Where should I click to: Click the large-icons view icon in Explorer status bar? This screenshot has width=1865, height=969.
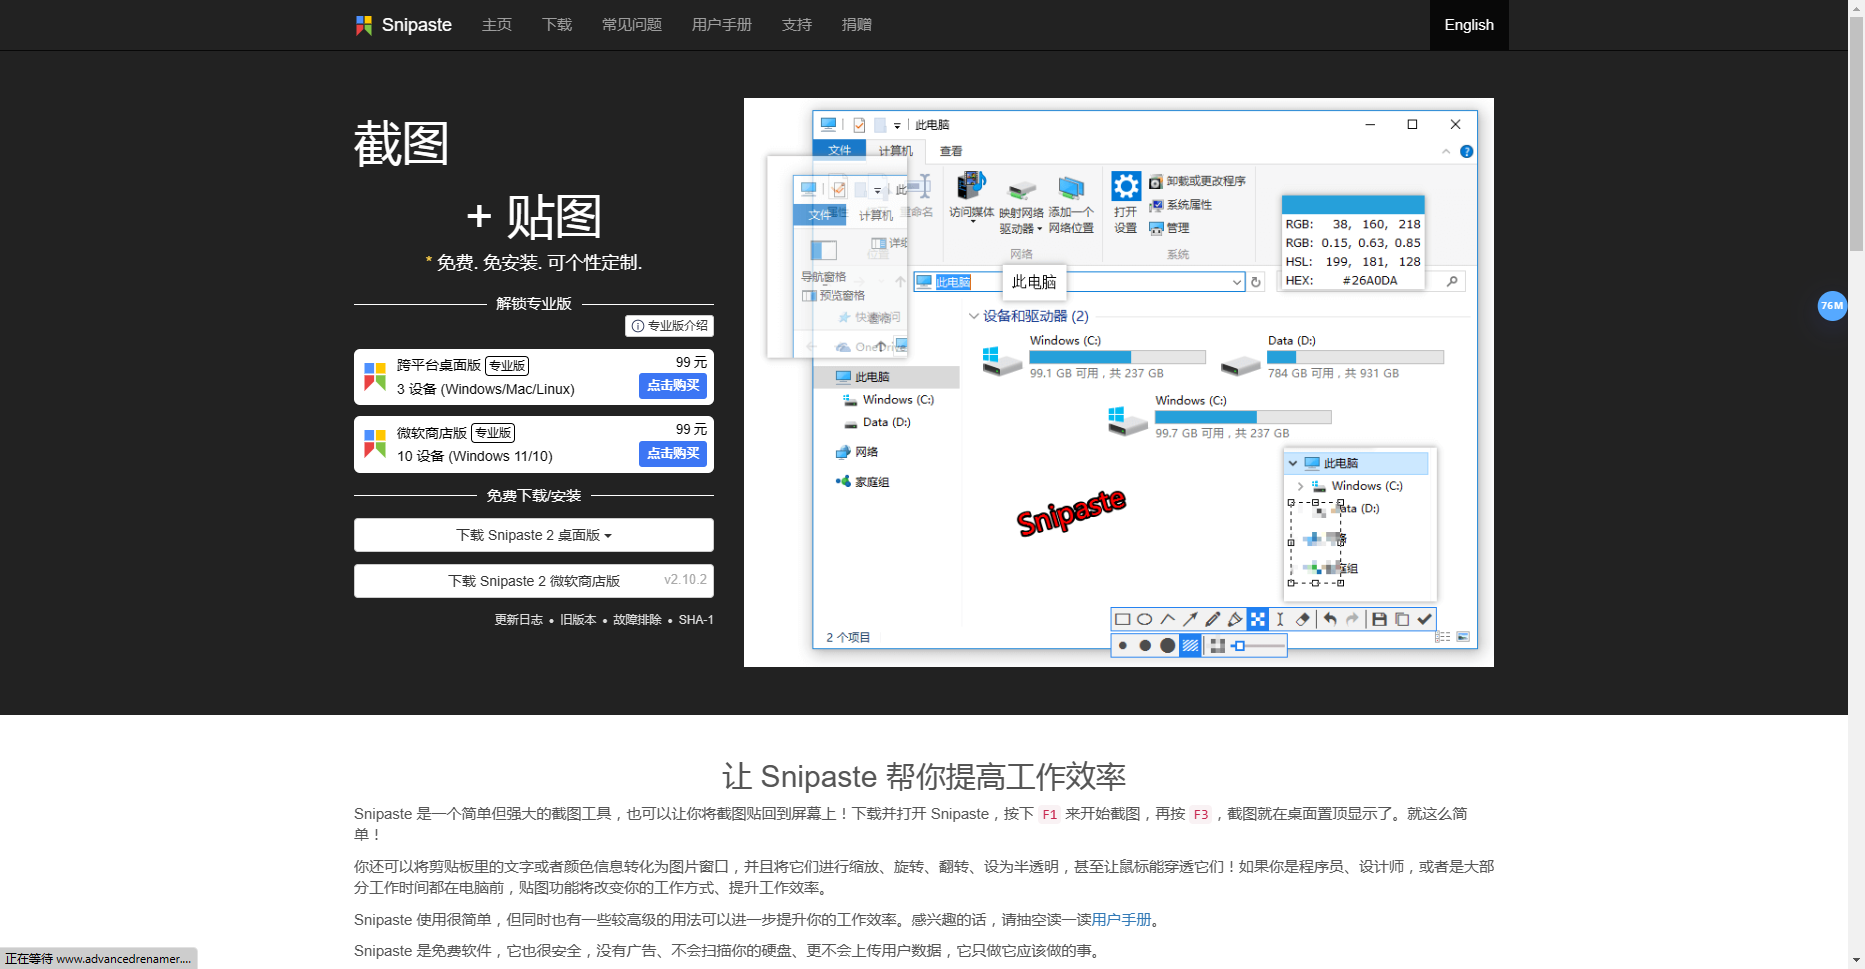(x=1463, y=637)
